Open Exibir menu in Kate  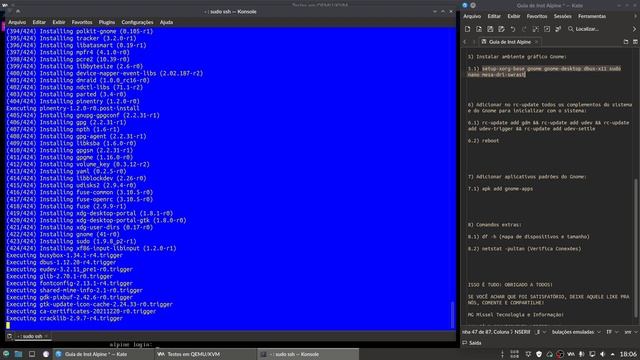tap(513, 16)
